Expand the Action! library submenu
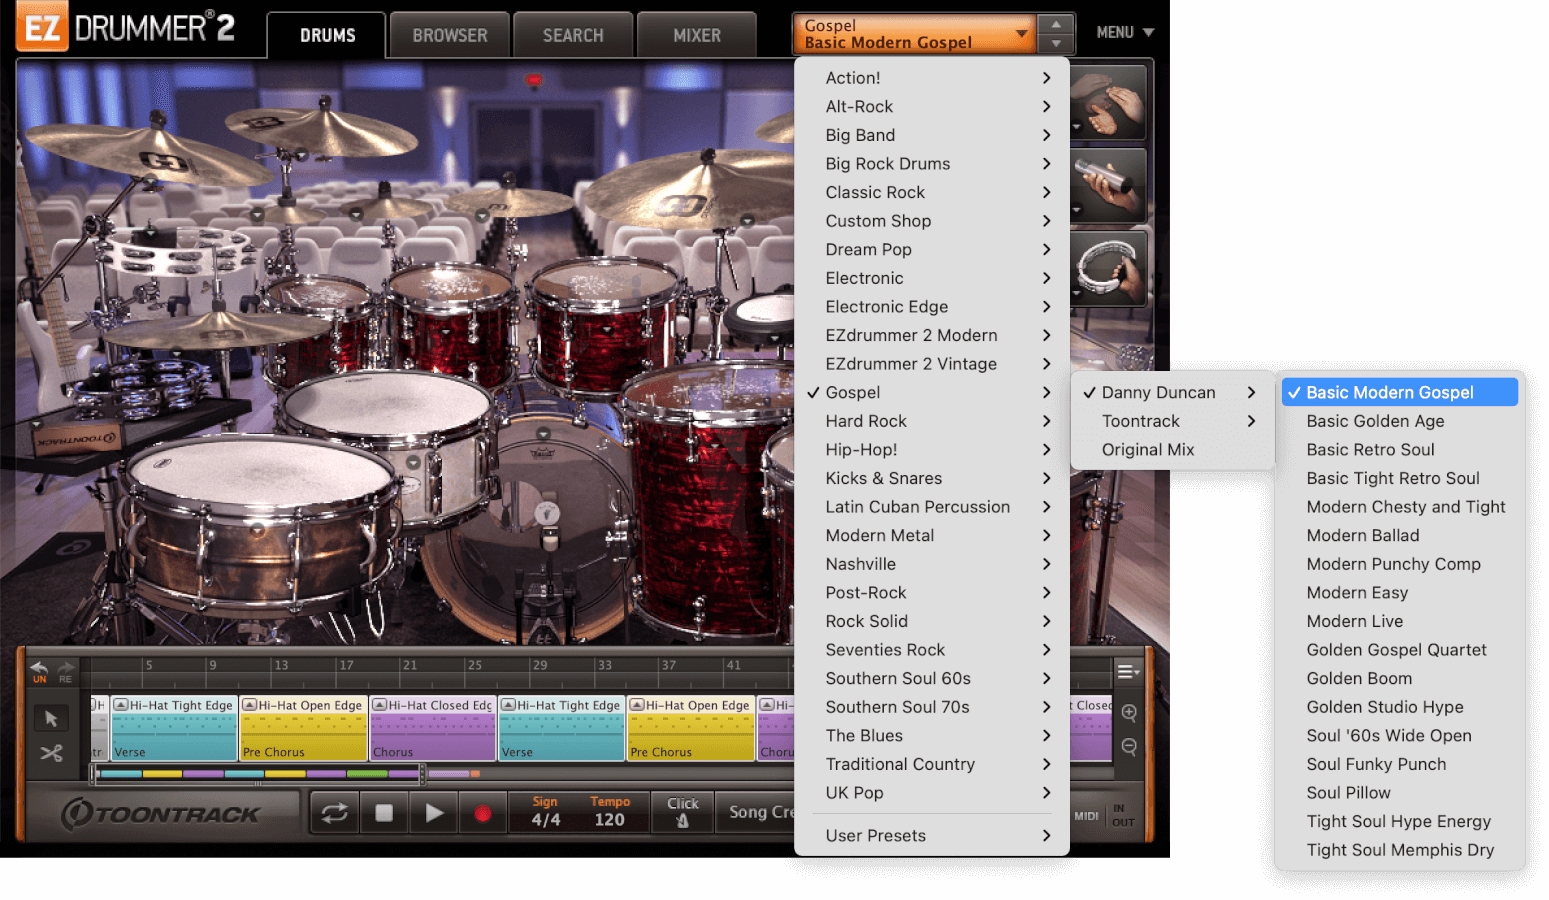The image size is (1549, 900). (932, 78)
